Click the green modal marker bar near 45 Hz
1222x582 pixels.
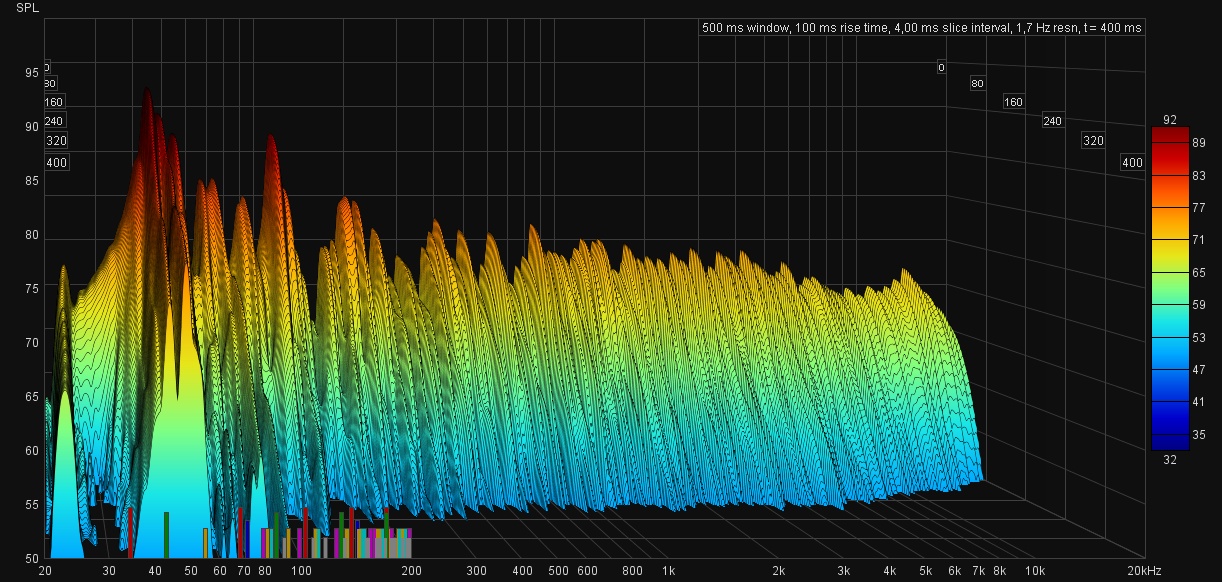pos(166,535)
